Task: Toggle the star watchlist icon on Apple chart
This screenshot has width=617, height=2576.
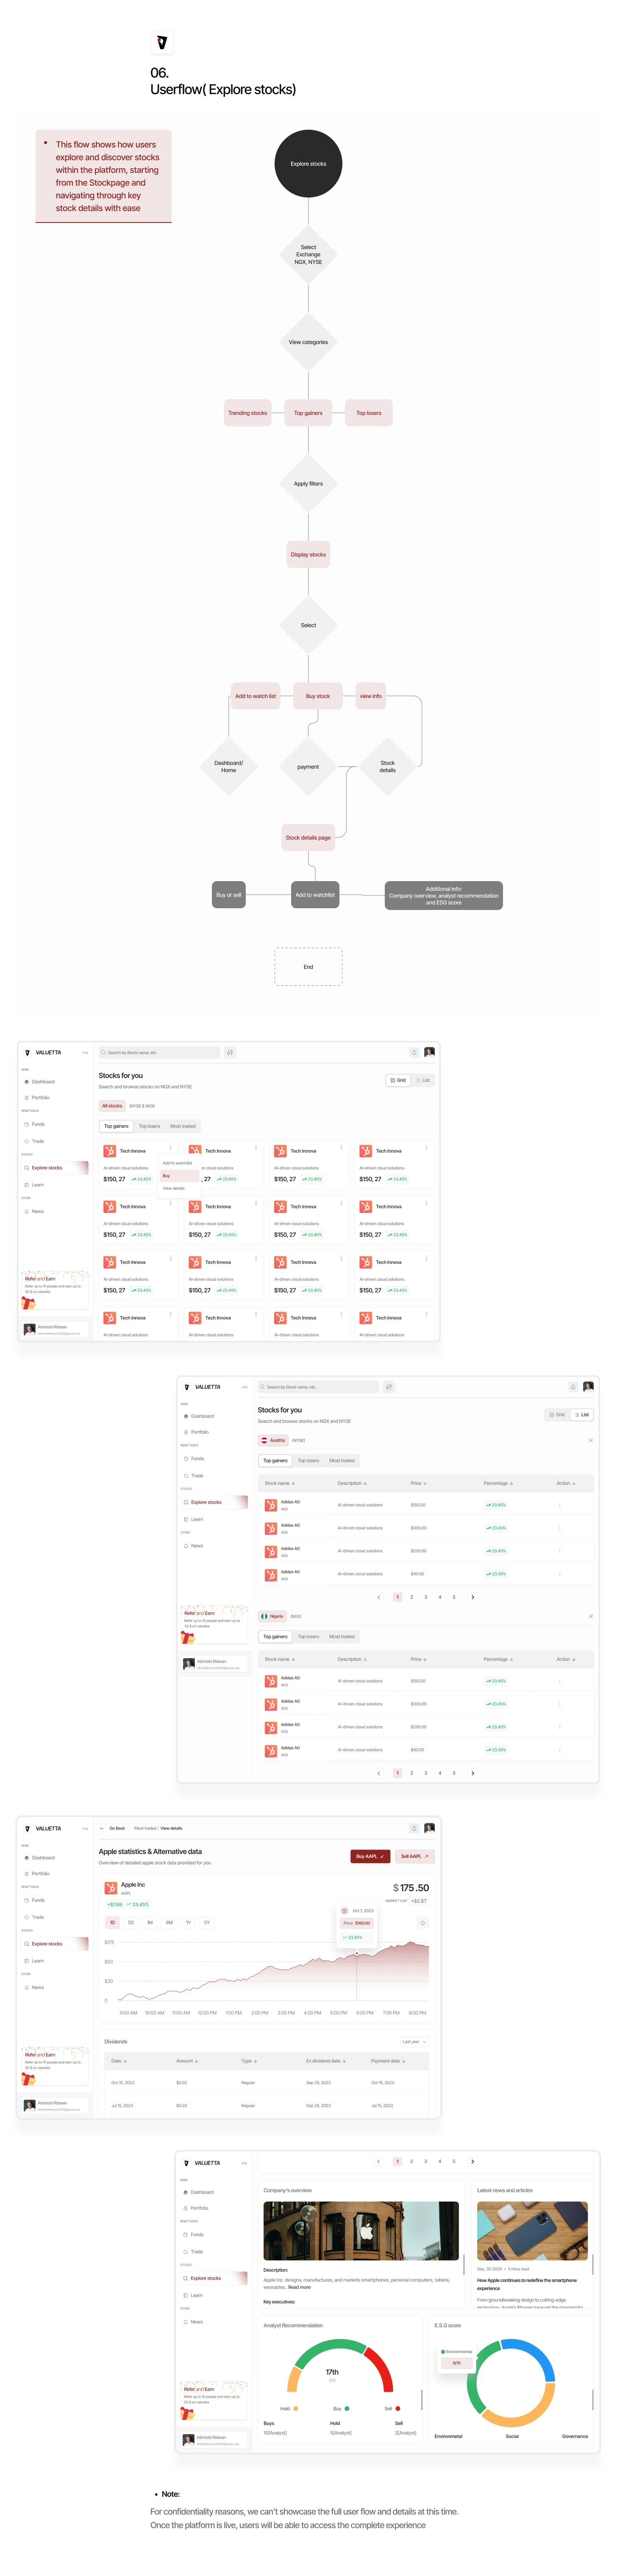Action: click(423, 1923)
